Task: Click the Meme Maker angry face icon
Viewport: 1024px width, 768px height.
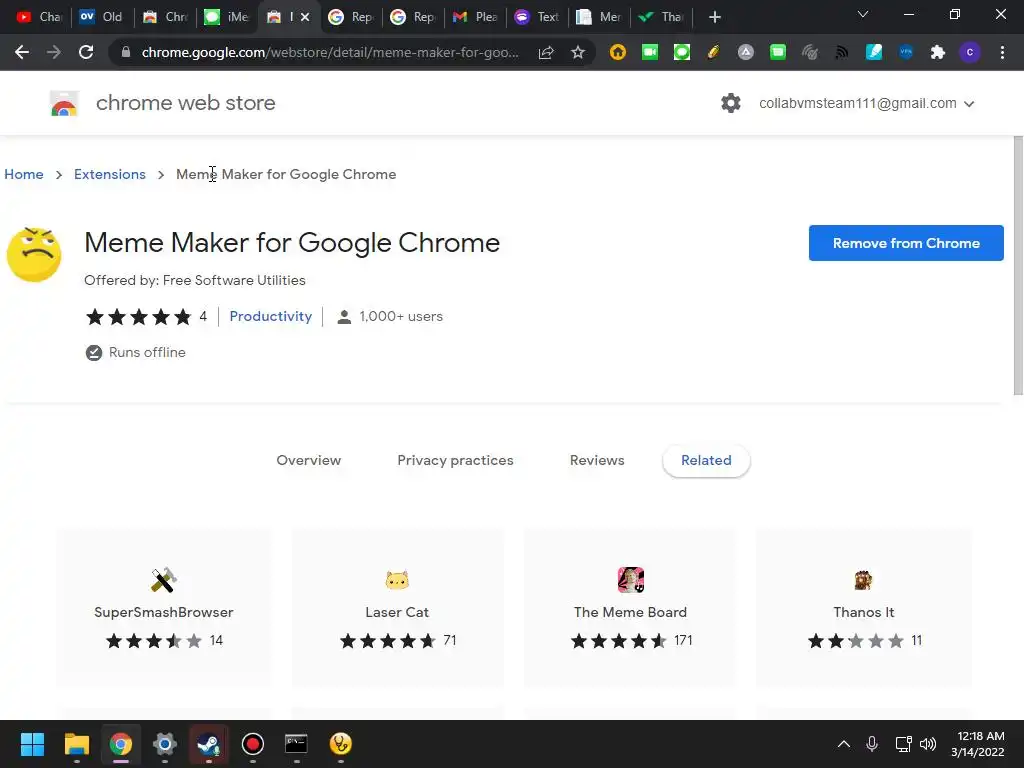Action: 34,255
